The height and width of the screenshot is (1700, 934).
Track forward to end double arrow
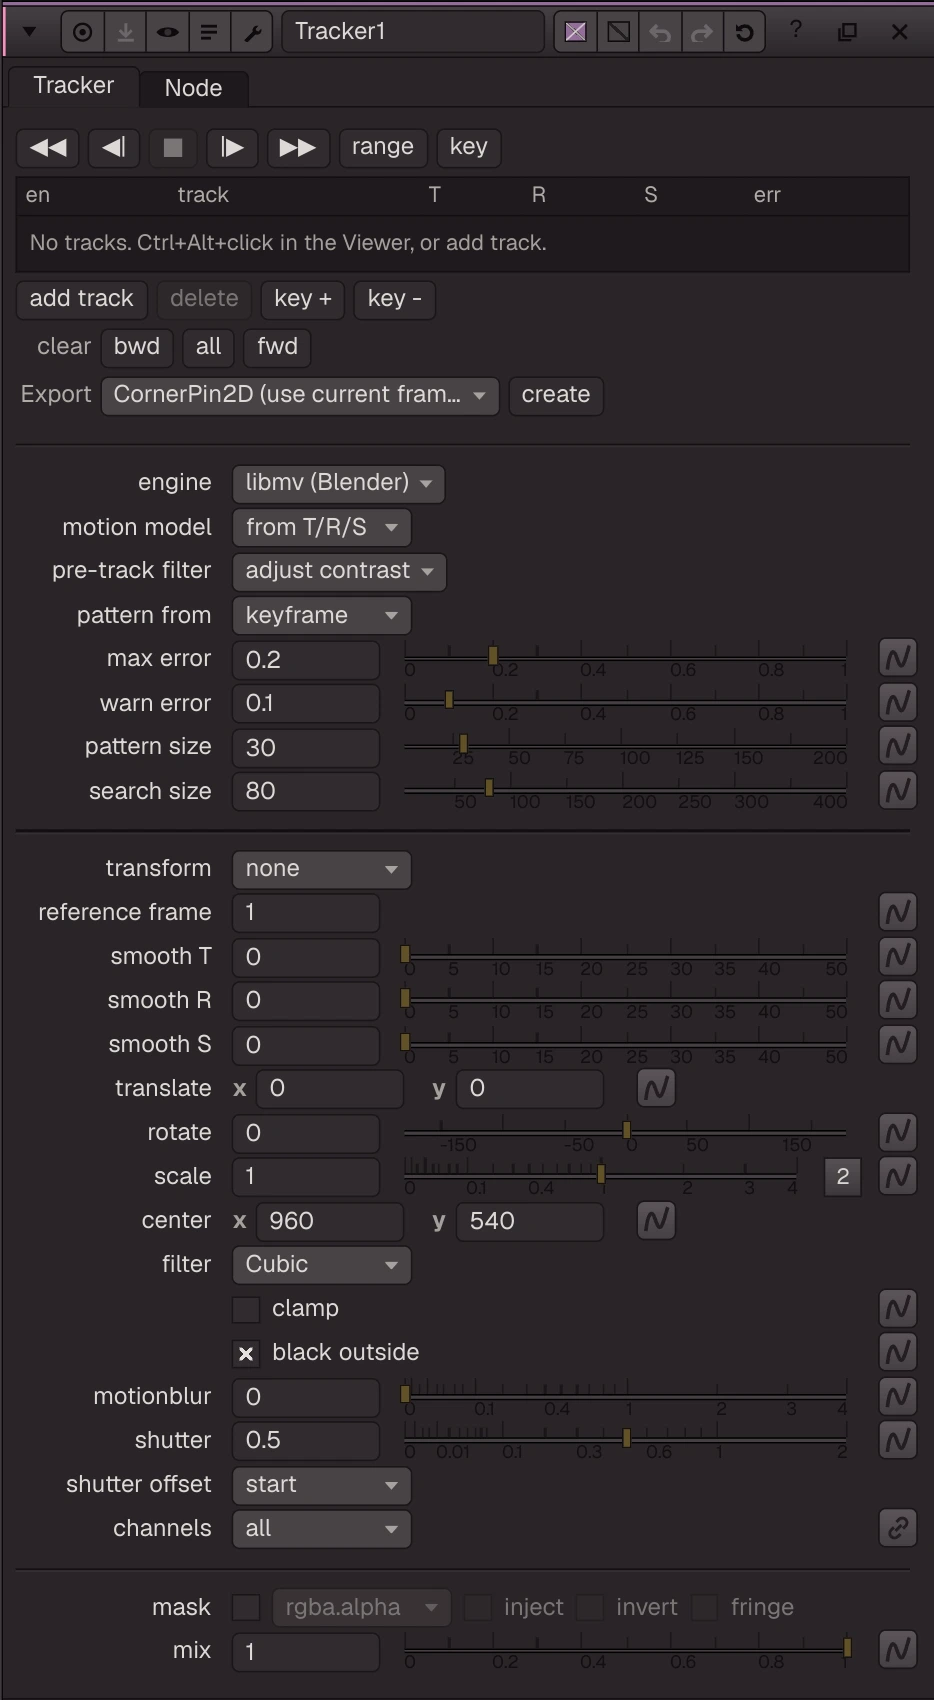297,148
